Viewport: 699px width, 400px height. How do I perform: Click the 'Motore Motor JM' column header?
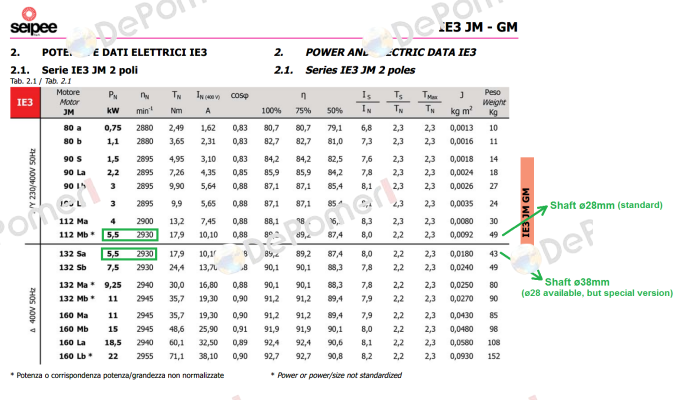click(68, 102)
